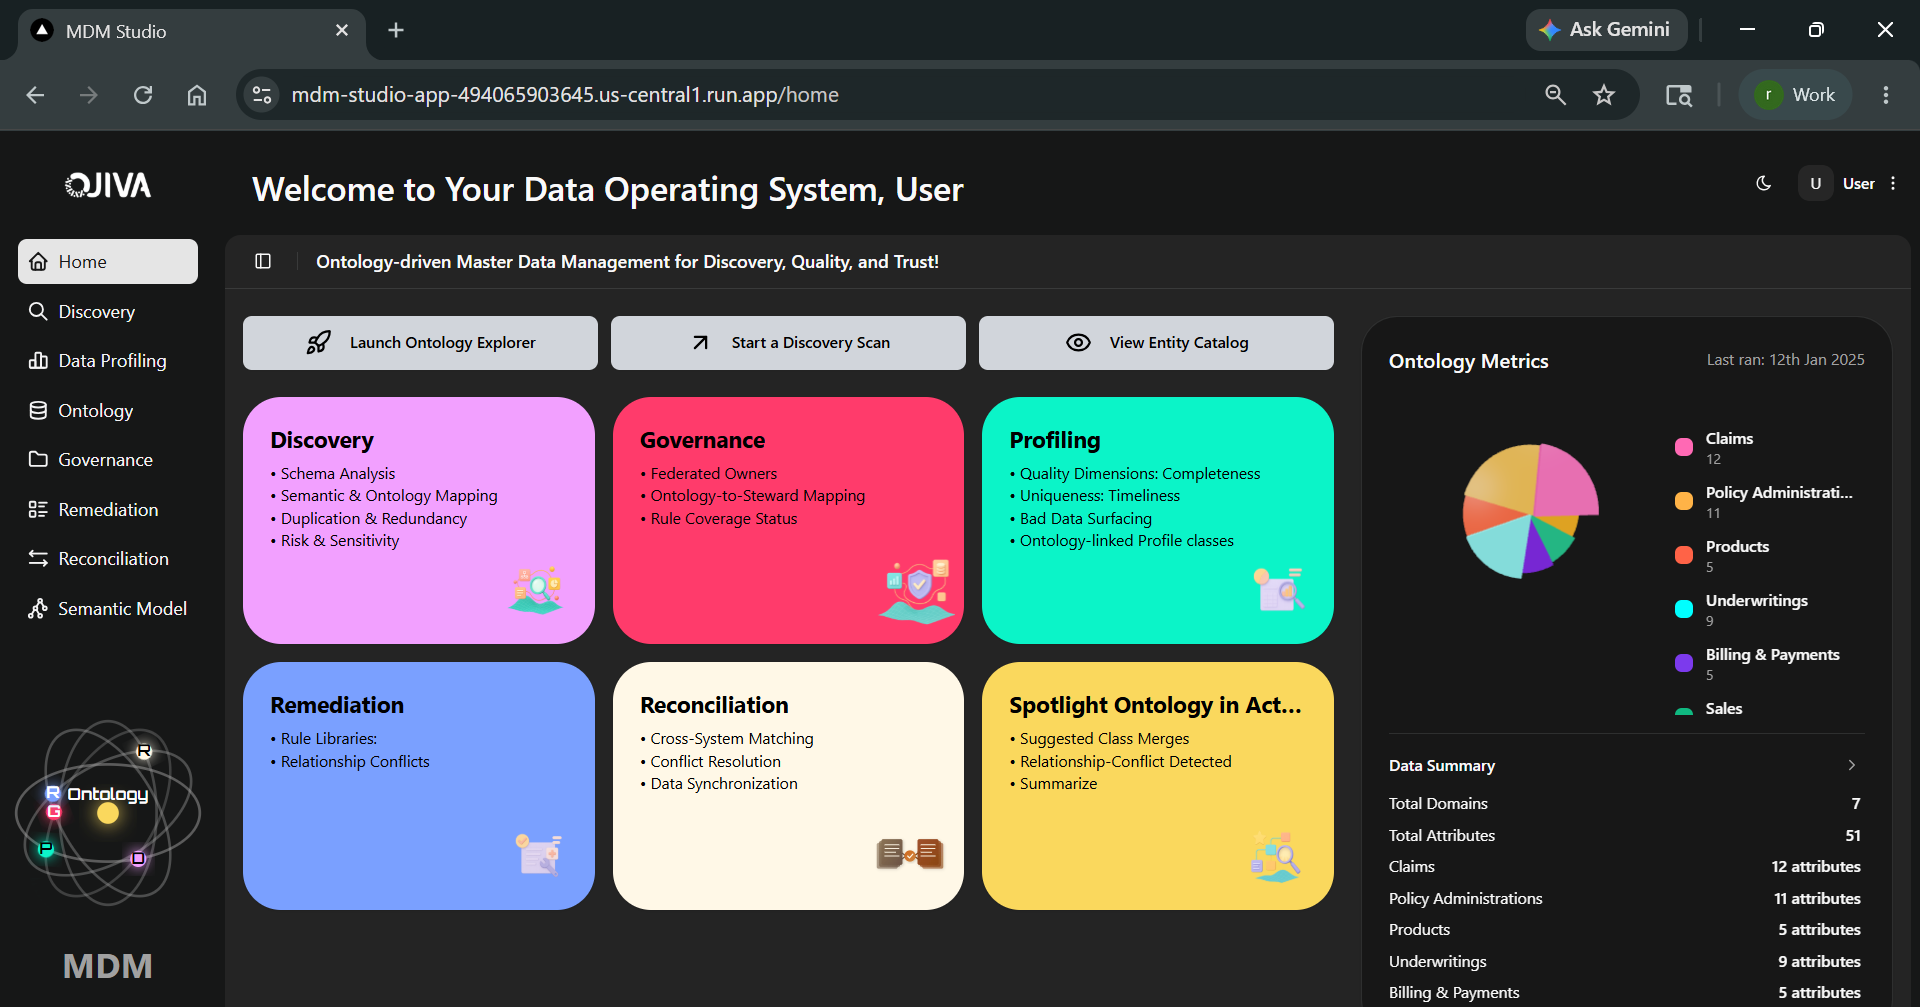Open Discovery in the sidebar
This screenshot has height=1007, width=1920.
click(x=108, y=311)
